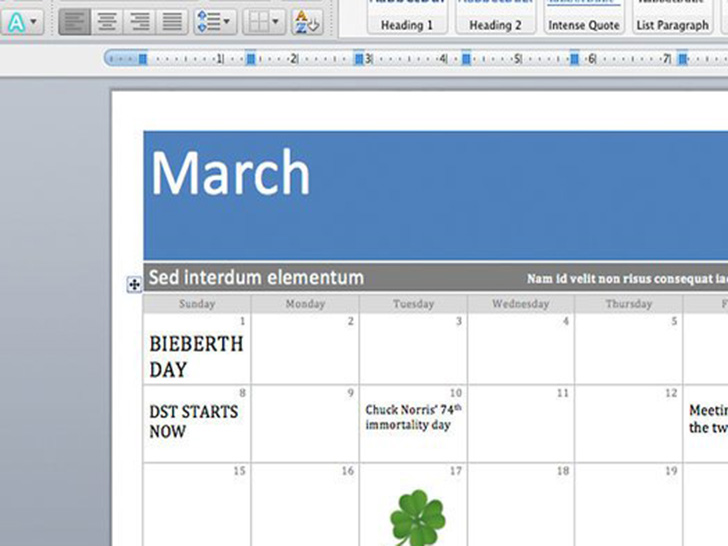Open the Line Spacing dropdown arrow
Viewport: 728px width, 546px height.
(227, 21)
